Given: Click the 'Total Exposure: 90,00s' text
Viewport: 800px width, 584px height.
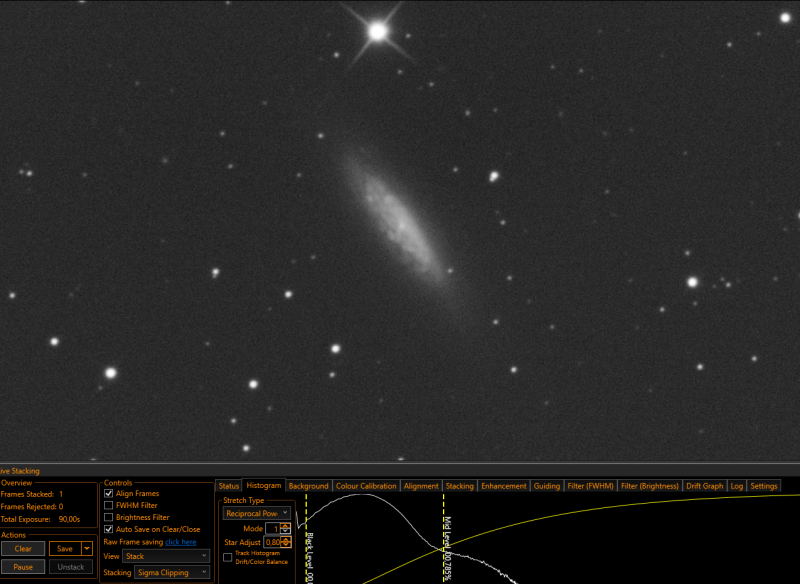Looking at the screenshot, I should (40, 519).
